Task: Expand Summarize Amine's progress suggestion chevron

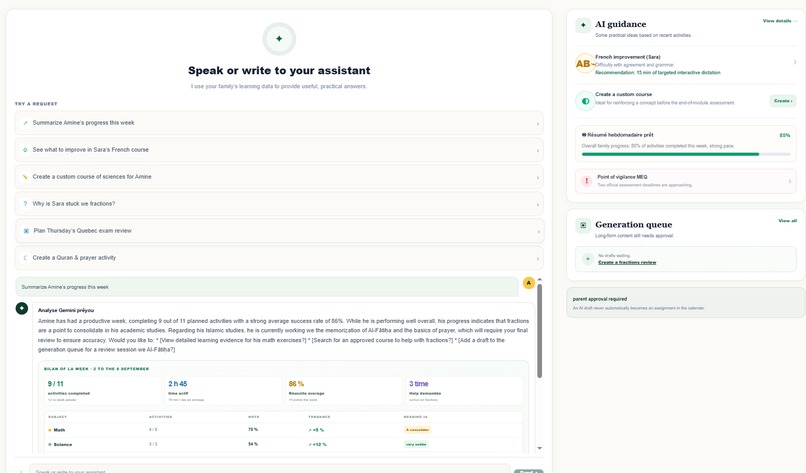Action: (538, 123)
